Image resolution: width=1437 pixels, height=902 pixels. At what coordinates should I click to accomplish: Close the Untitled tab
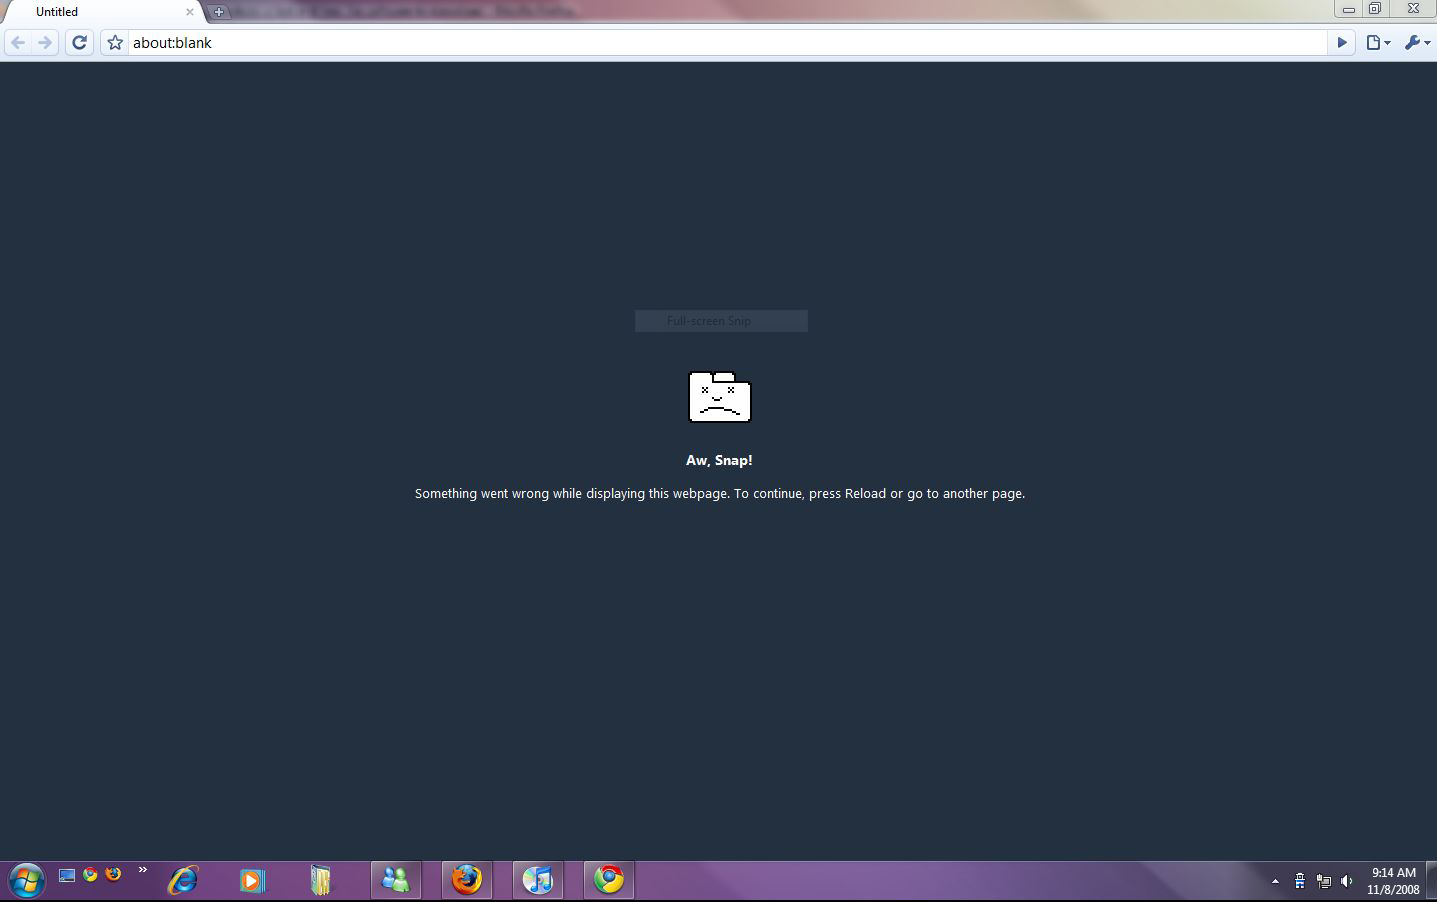[x=190, y=12]
